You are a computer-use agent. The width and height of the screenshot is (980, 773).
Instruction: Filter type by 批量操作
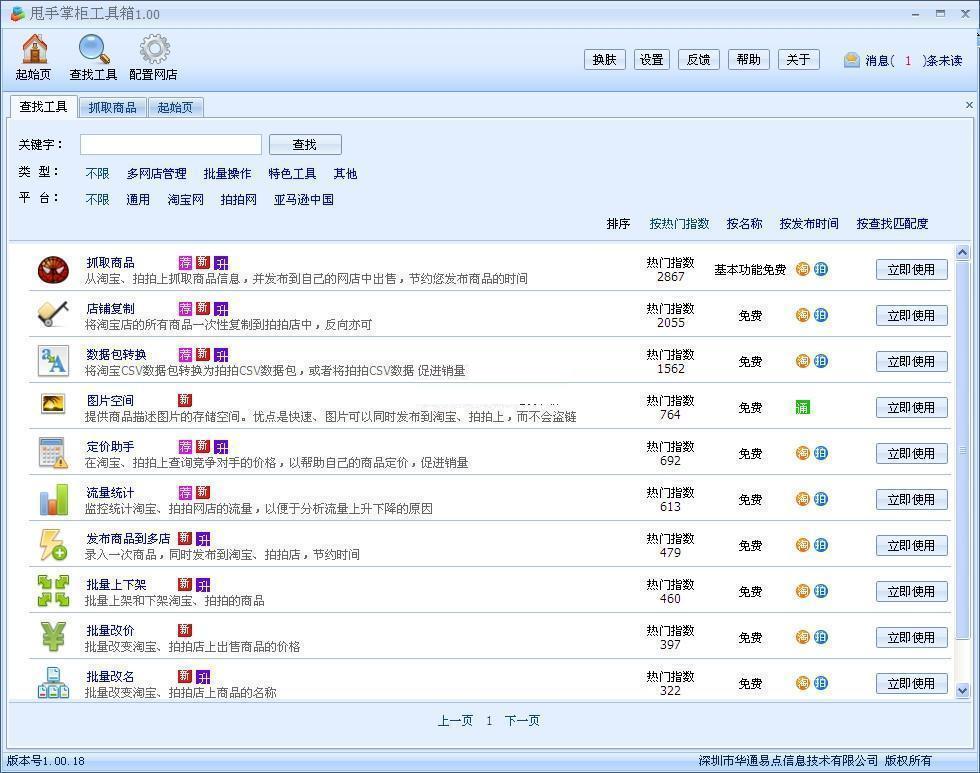pyautogui.click(x=227, y=174)
